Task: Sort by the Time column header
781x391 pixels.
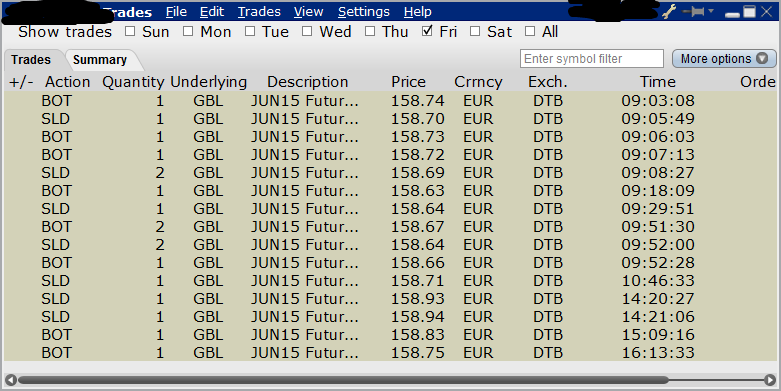Action: [x=657, y=82]
